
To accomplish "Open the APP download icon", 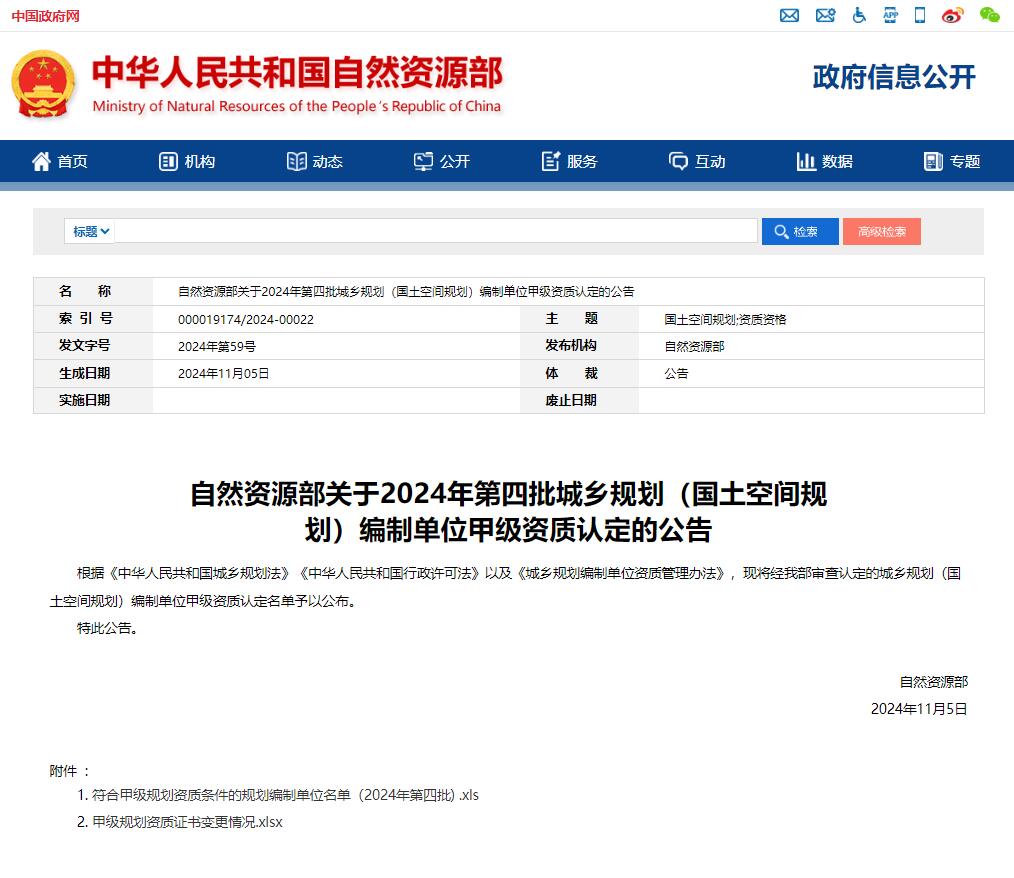I will 890,15.
